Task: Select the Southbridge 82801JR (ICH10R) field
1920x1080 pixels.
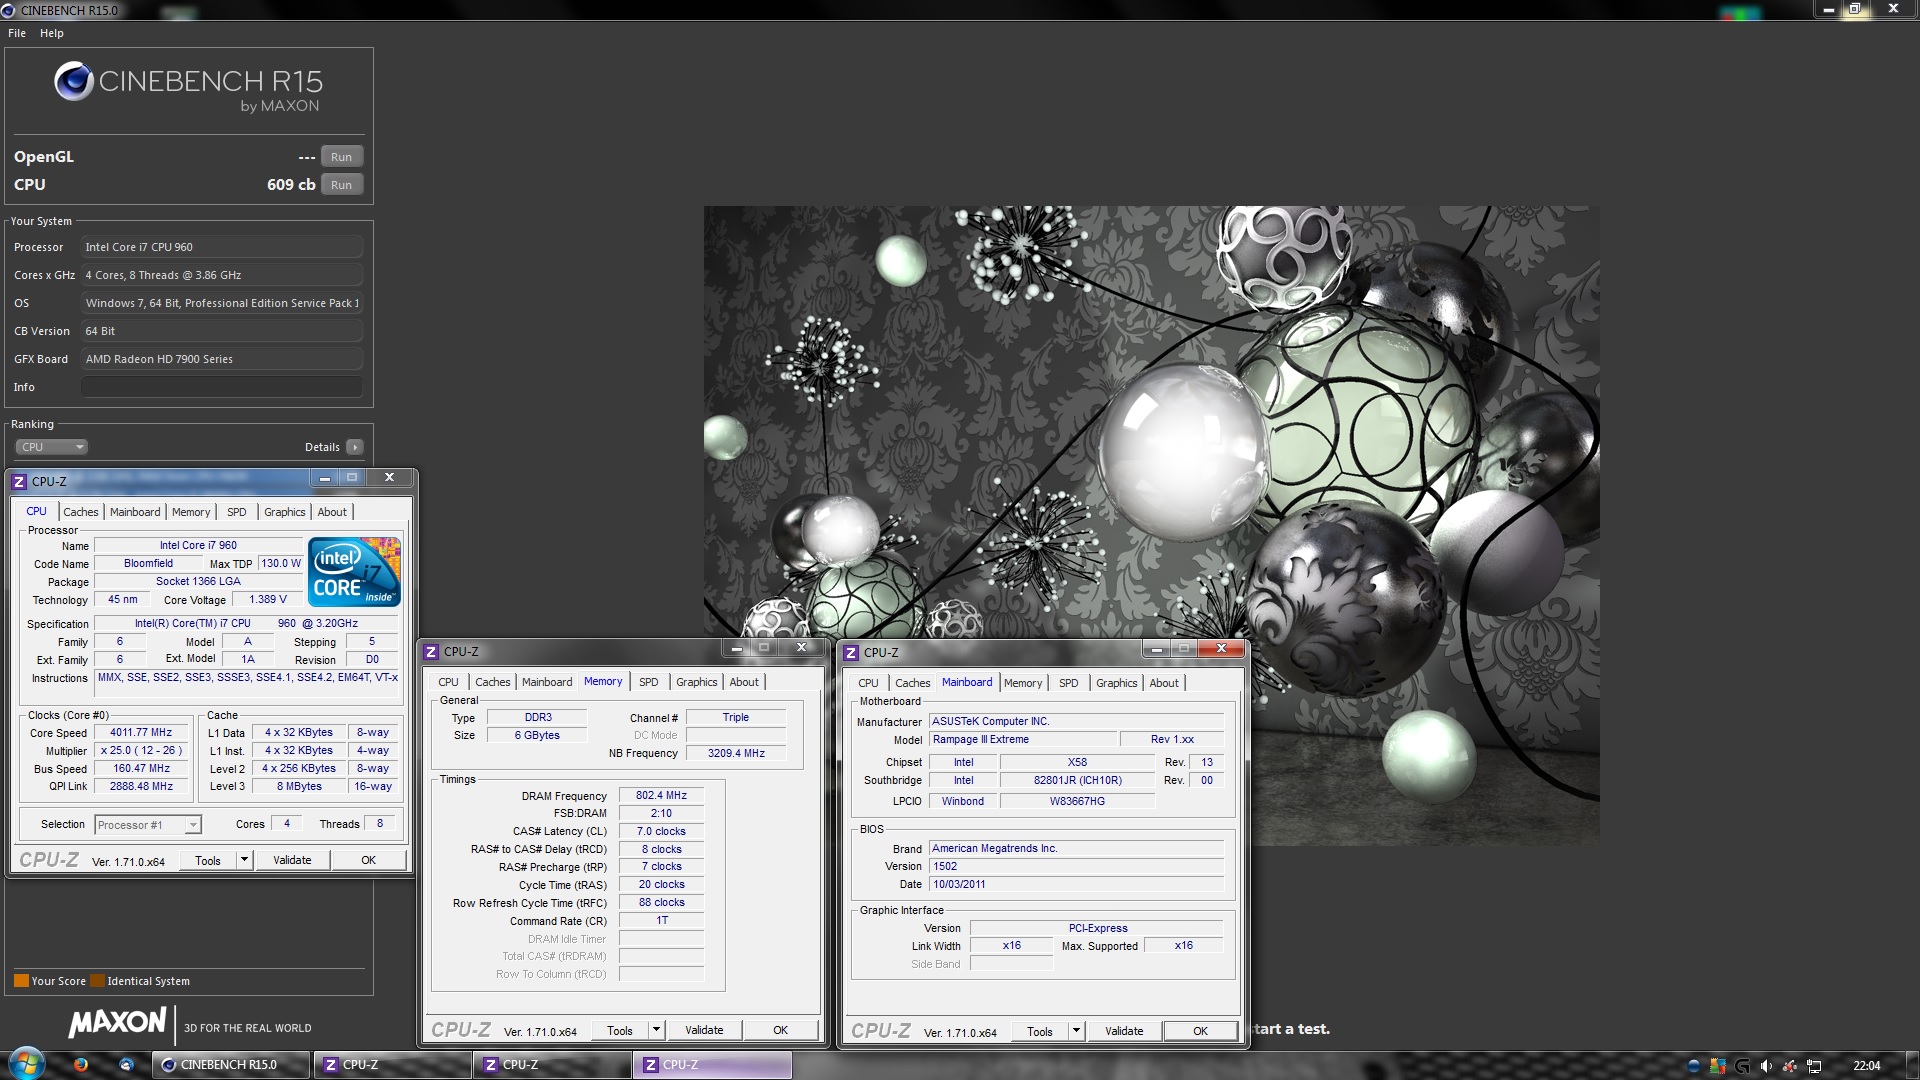Action: [1077, 781]
